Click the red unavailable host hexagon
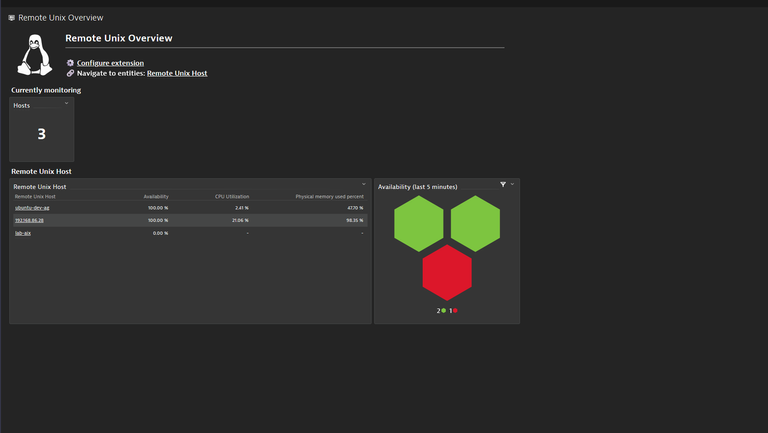 click(x=447, y=272)
